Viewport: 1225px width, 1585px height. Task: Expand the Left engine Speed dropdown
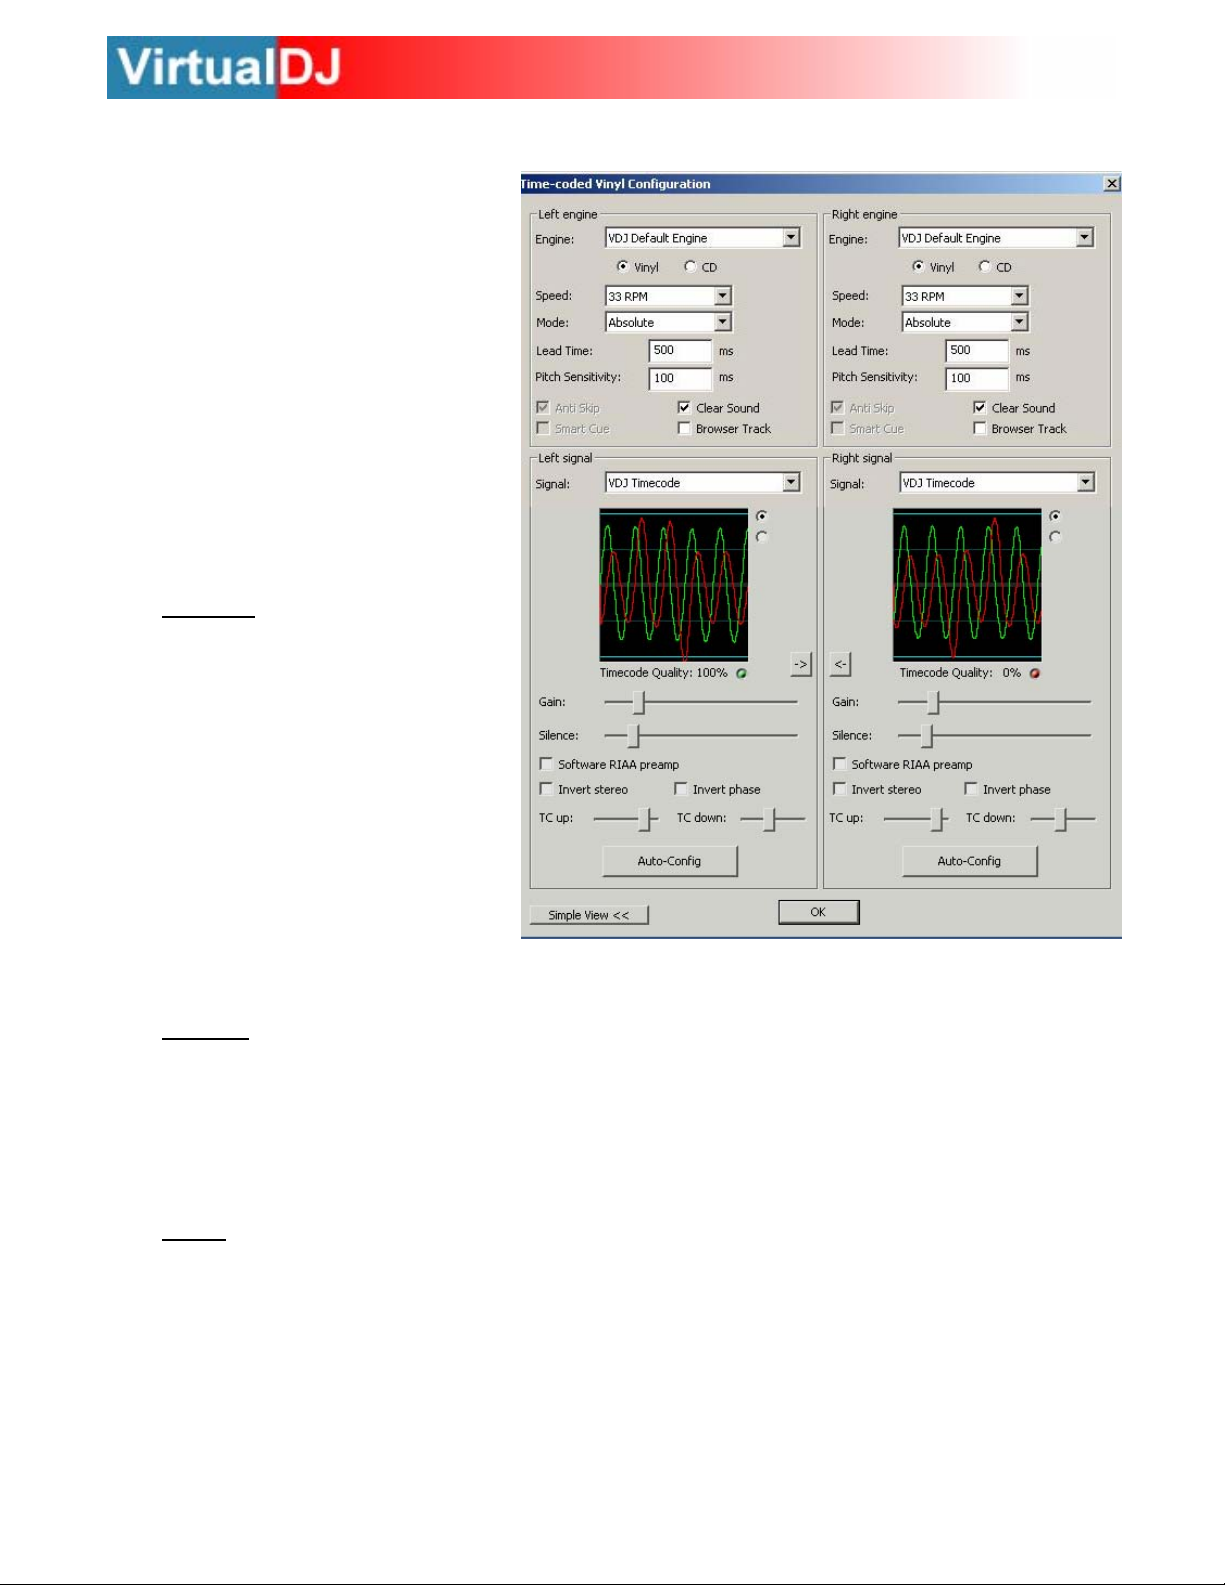click(668, 296)
